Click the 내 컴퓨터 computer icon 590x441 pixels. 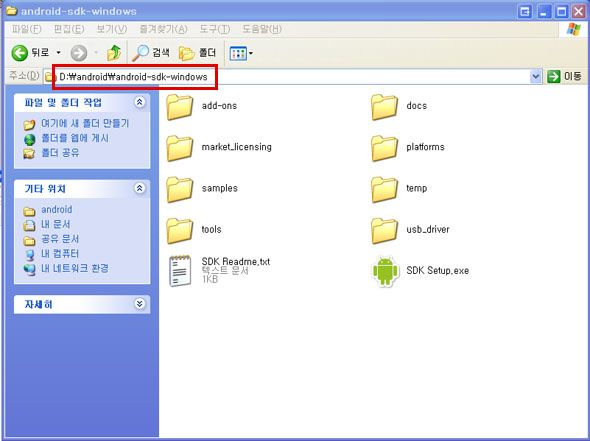tap(29, 255)
